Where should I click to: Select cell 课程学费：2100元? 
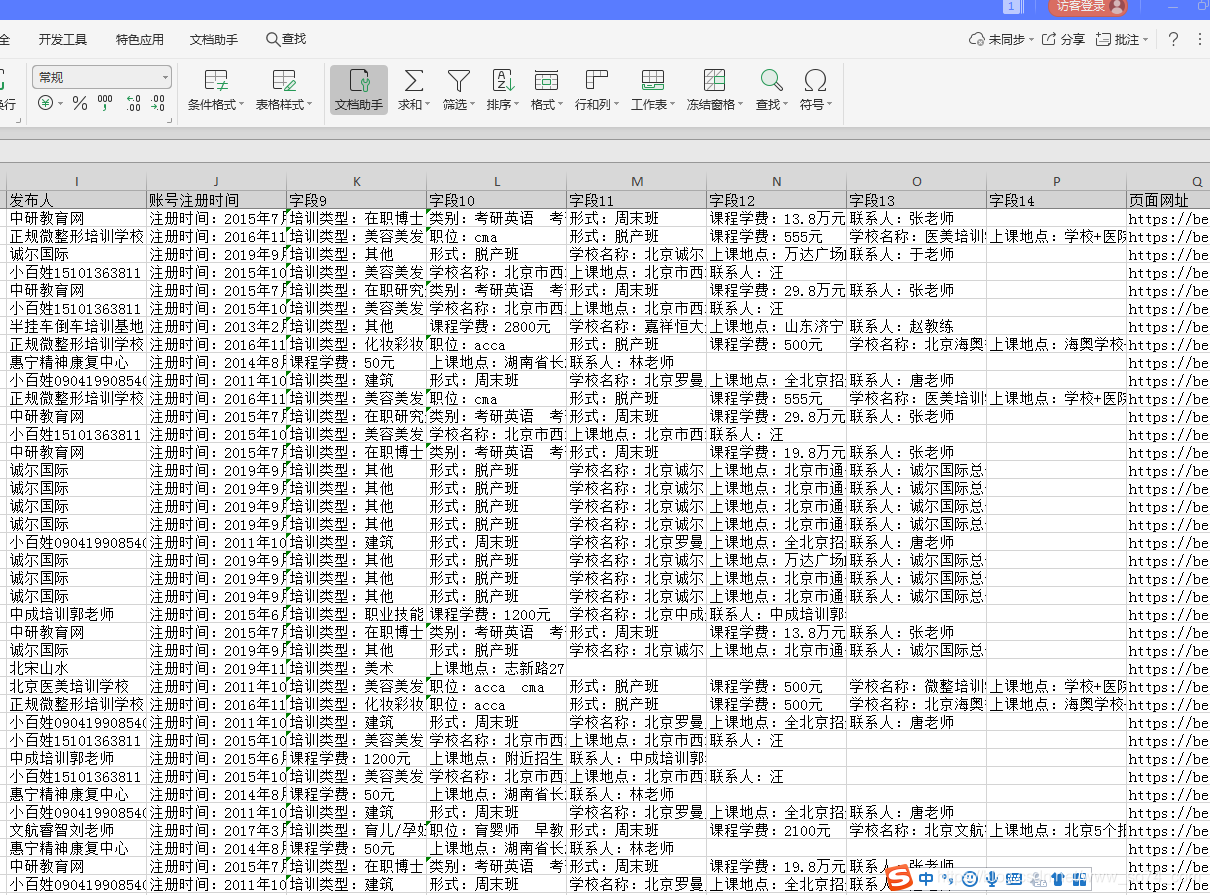(x=777, y=831)
